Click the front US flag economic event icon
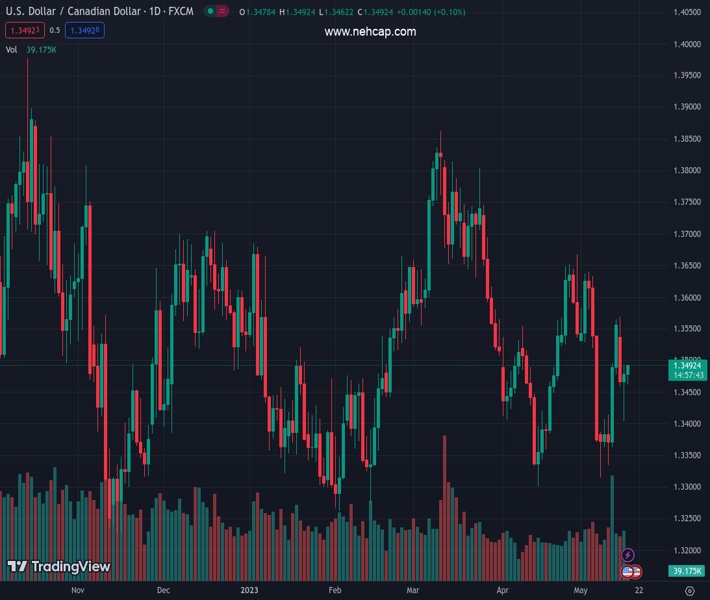This screenshot has height=600, width=710. point(627,571)
